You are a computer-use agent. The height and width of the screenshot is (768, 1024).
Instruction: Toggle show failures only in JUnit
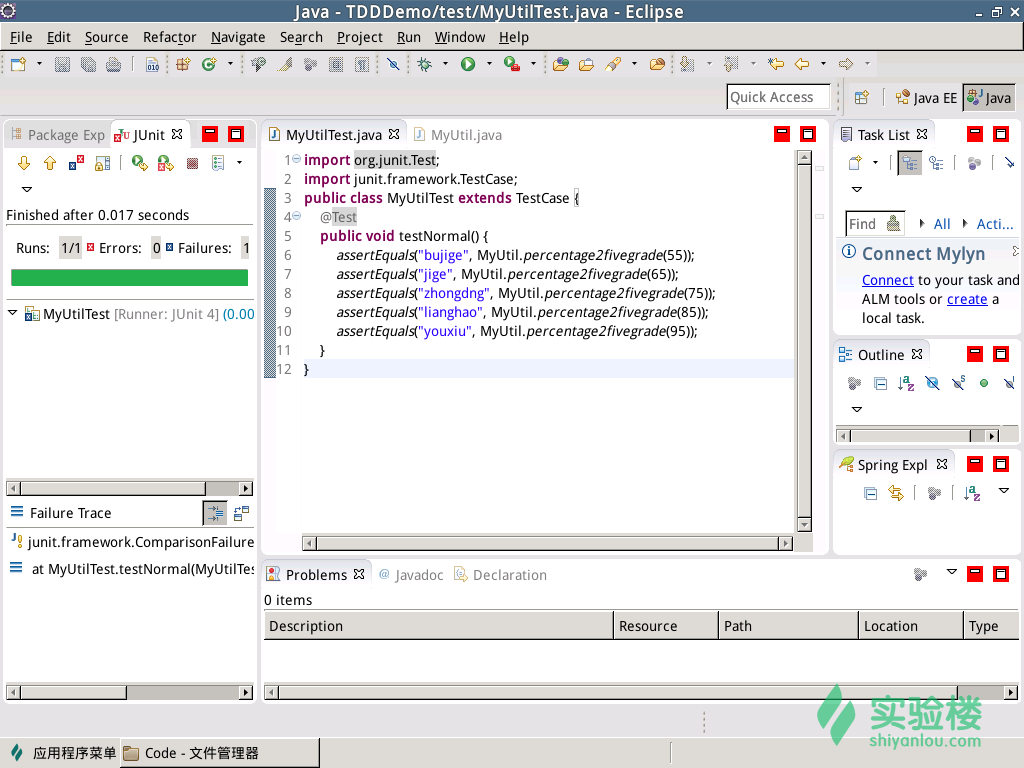click(76, 163)
